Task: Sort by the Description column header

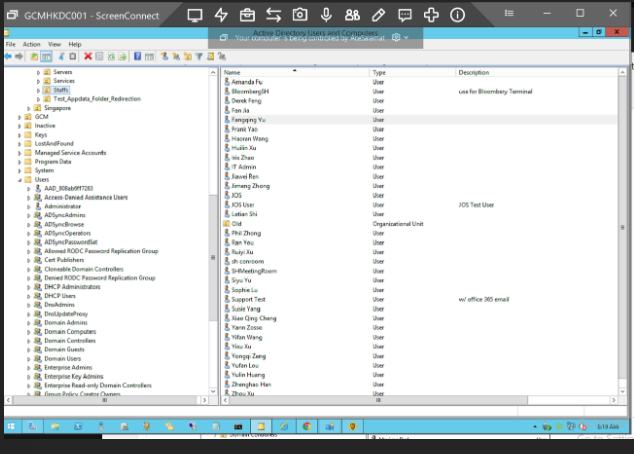Action: [537, 72]
